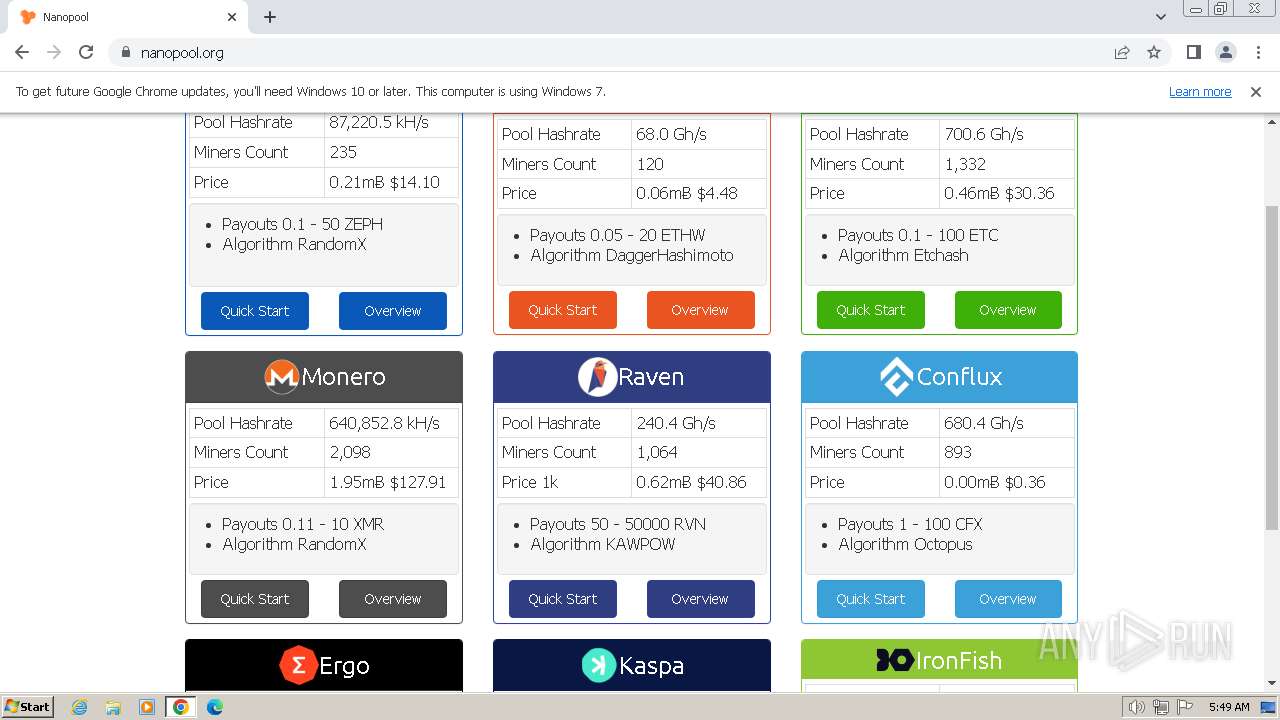Image resolution: width=1280 pixels, height=720 pixels.
Task: Click the IronFish logo icon
Action: [x=894, y=660]
